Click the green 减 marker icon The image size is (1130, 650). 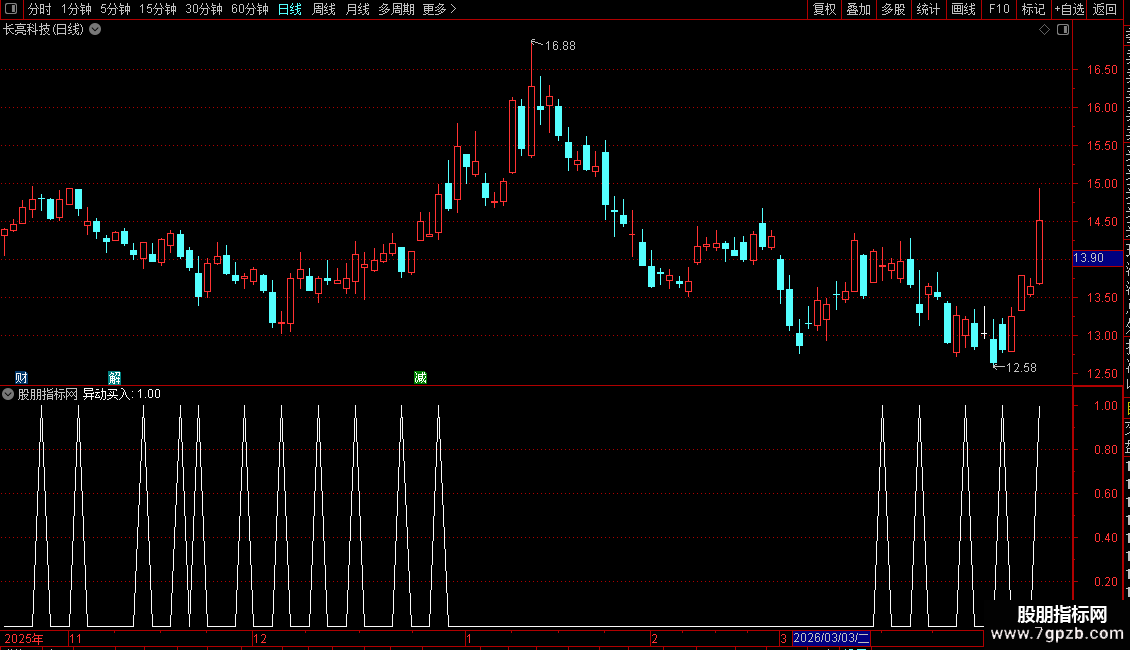click(x=421, y=378)
